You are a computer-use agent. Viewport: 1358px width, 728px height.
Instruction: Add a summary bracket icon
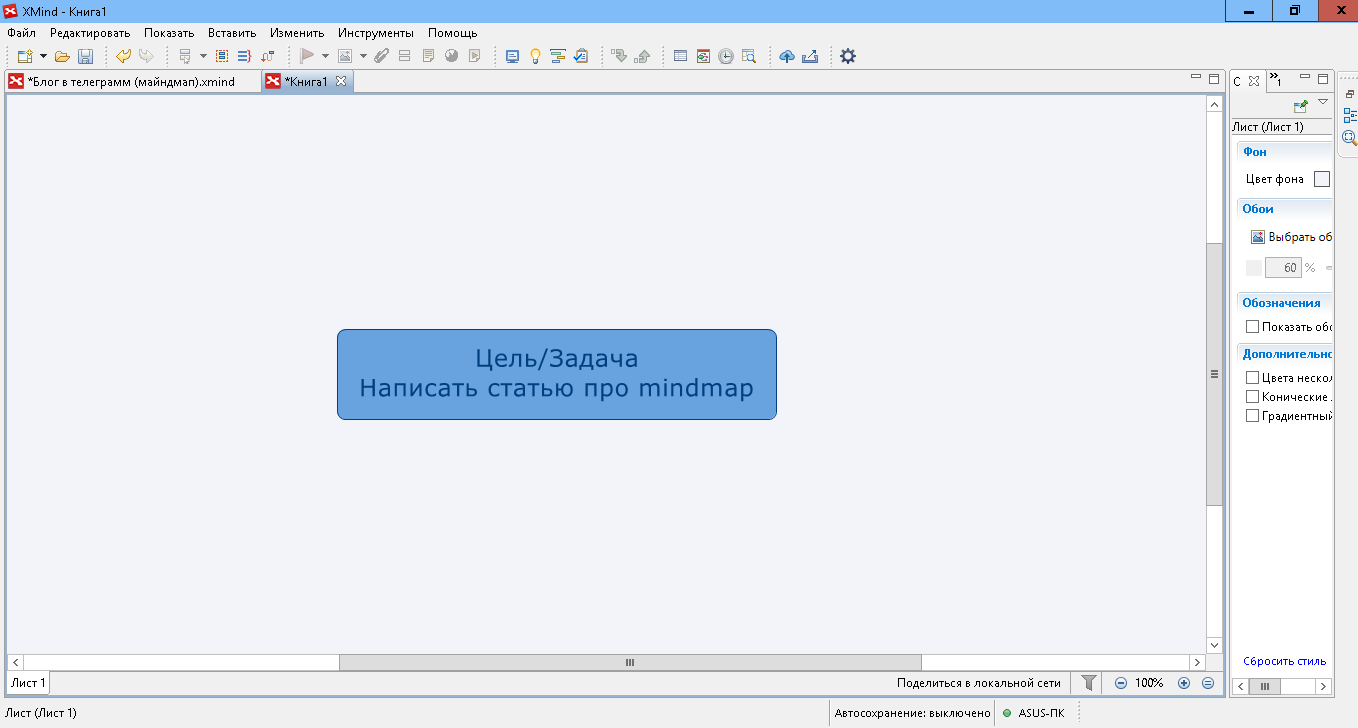coord(244,56)
